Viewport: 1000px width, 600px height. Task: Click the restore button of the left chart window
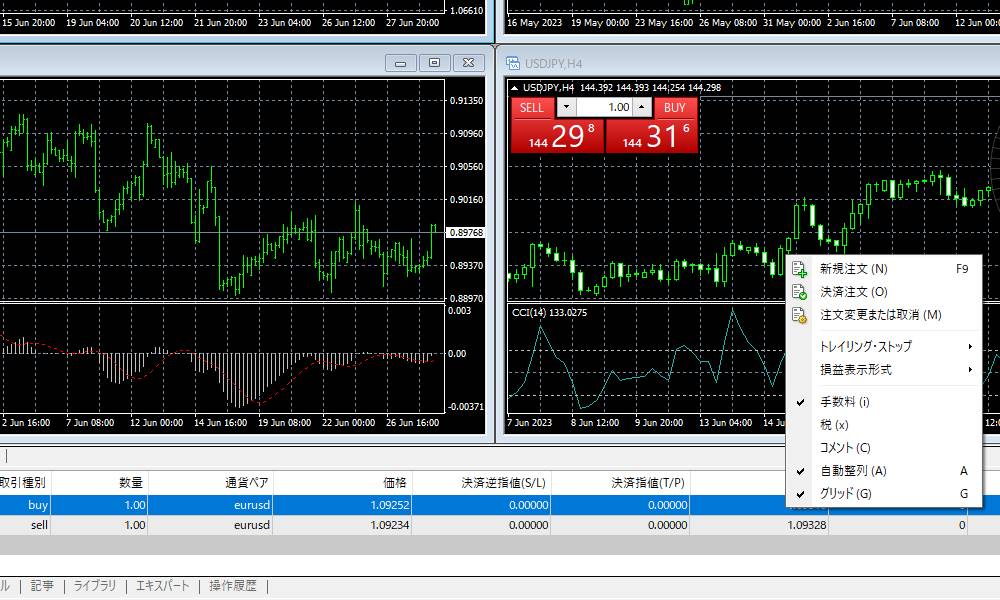(x=434, y=63)
